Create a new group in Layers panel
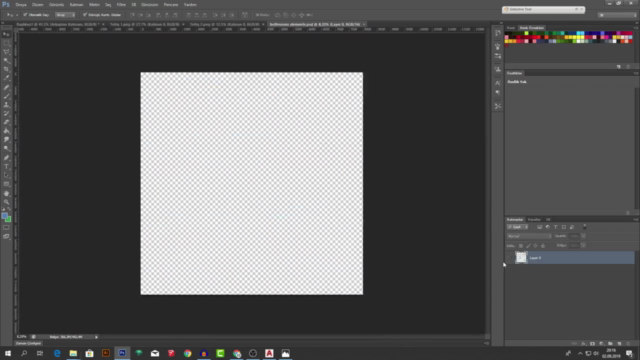640x360 pixels. tap(610, 344)
